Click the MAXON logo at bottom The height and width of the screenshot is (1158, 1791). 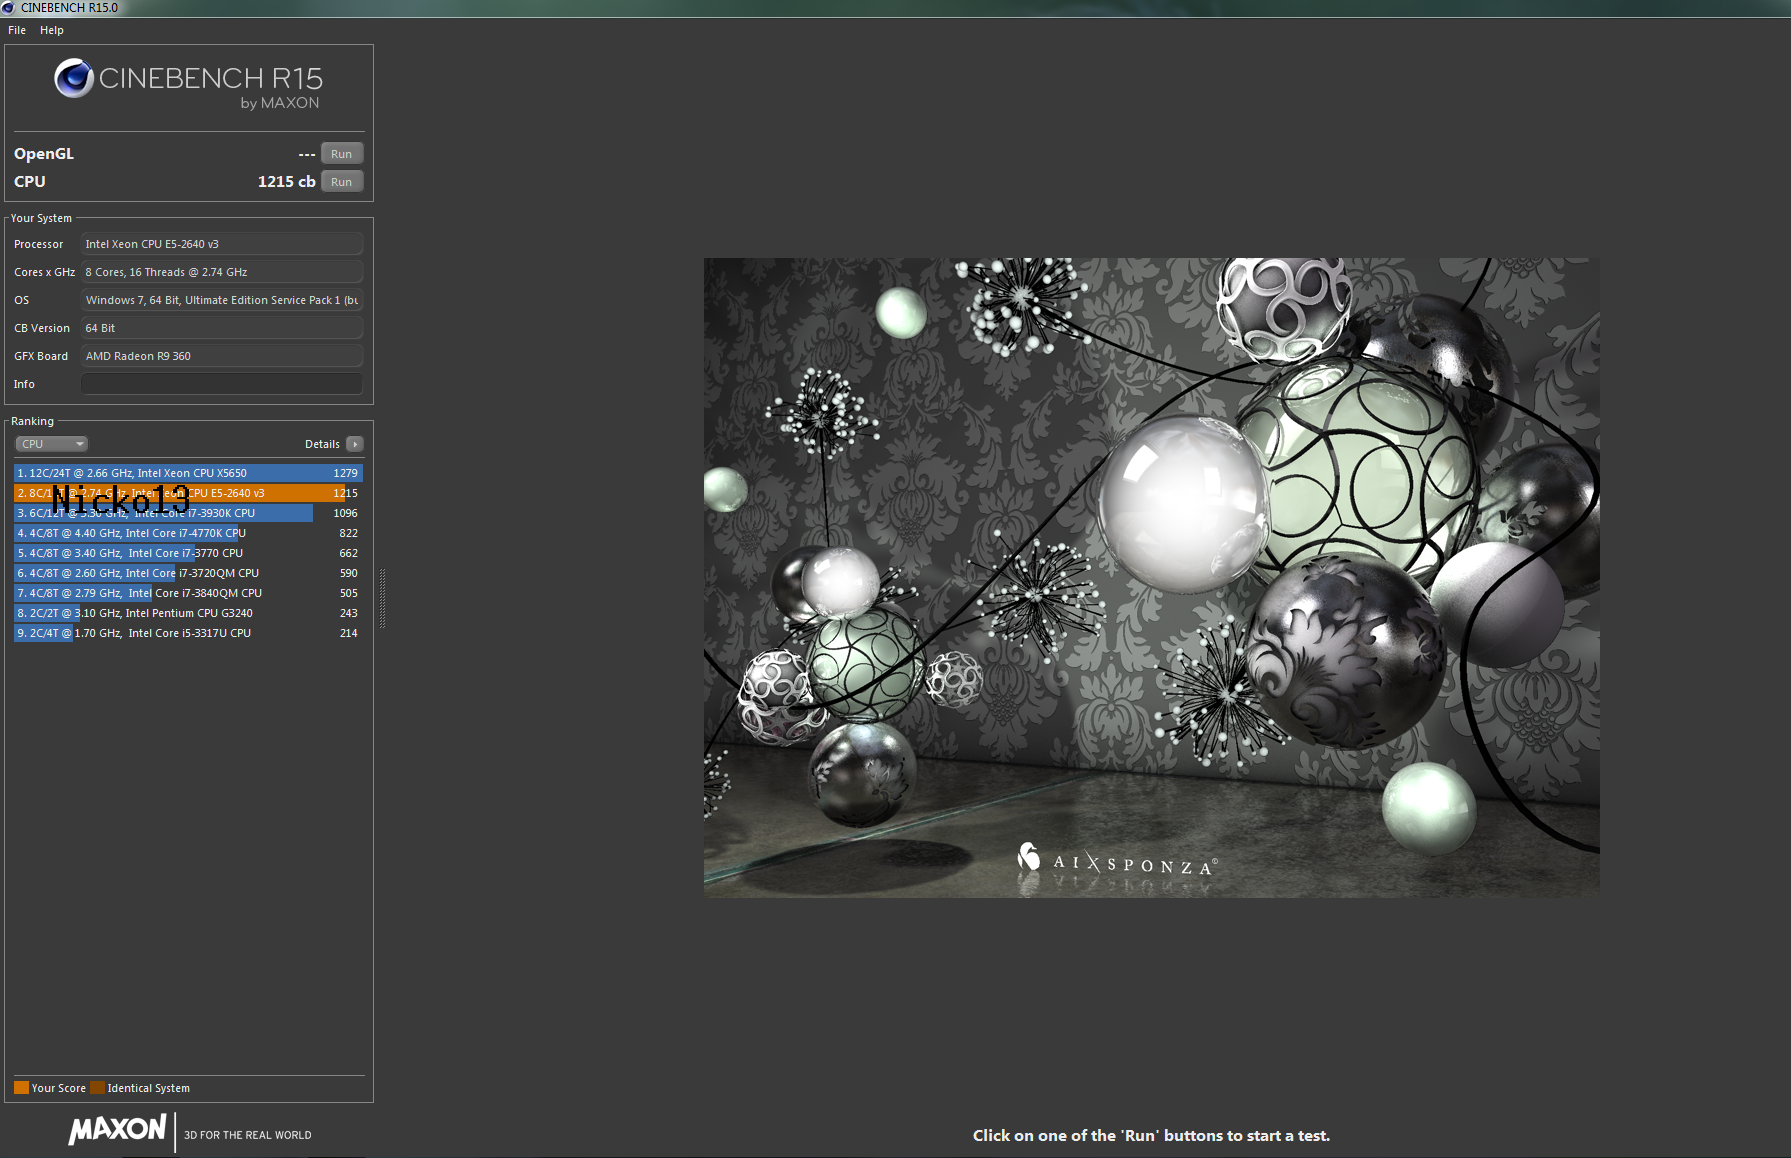click(117, 1130)
